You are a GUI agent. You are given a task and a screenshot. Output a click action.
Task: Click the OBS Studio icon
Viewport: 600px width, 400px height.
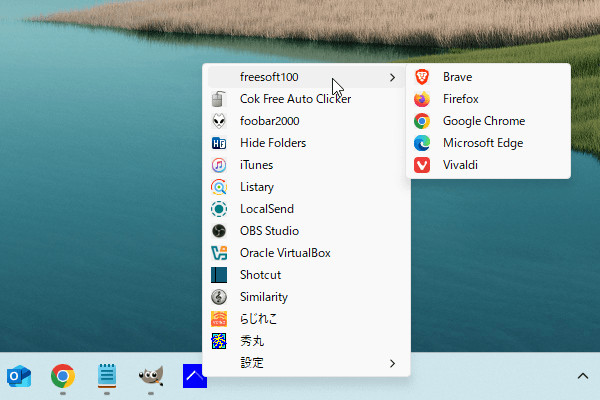(219, 231)
